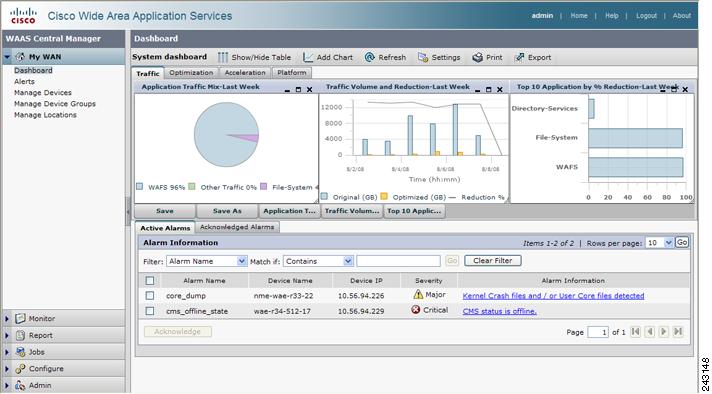Close Top 10 Application chart
The image size is (712, 394).
686,90
